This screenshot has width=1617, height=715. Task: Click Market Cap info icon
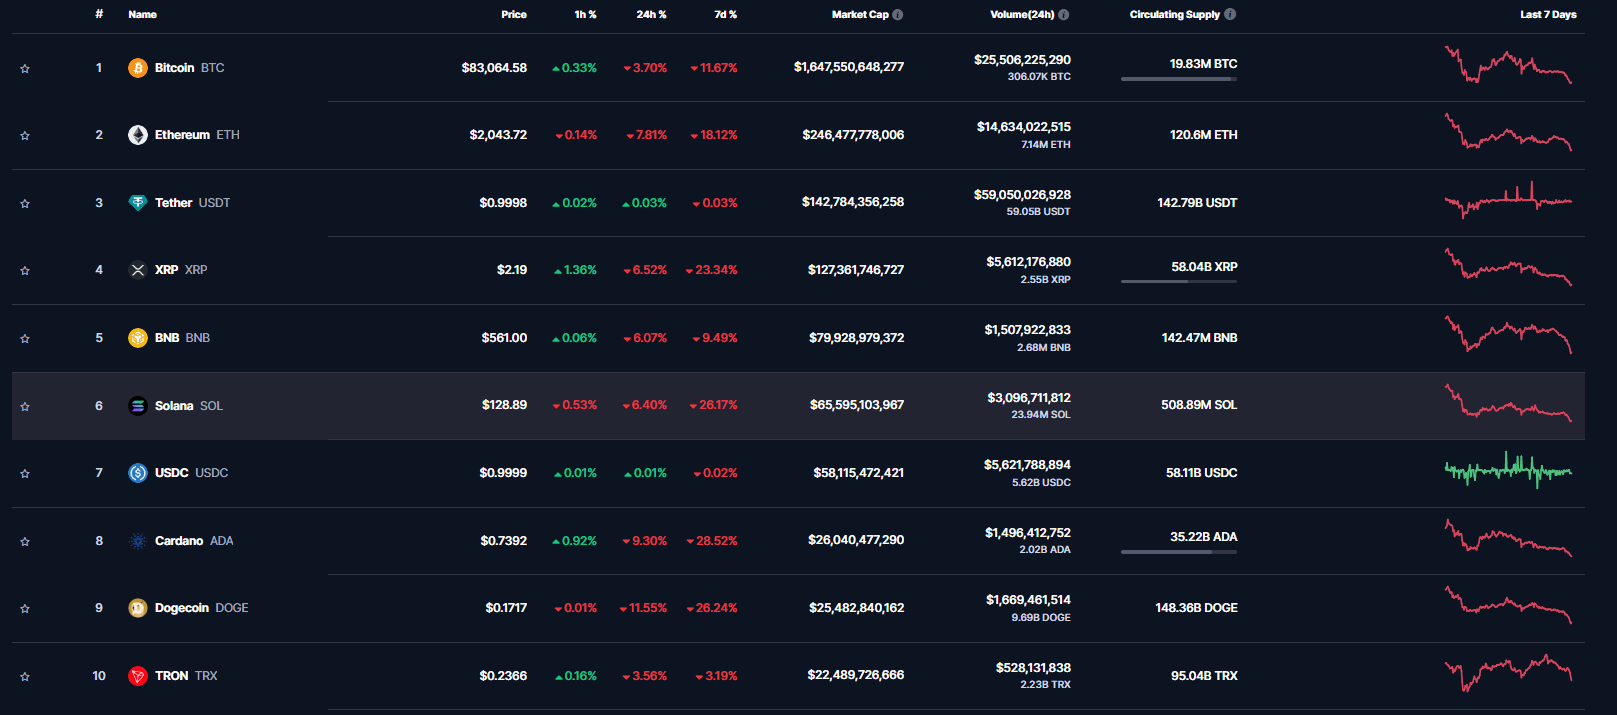[898, 15]
